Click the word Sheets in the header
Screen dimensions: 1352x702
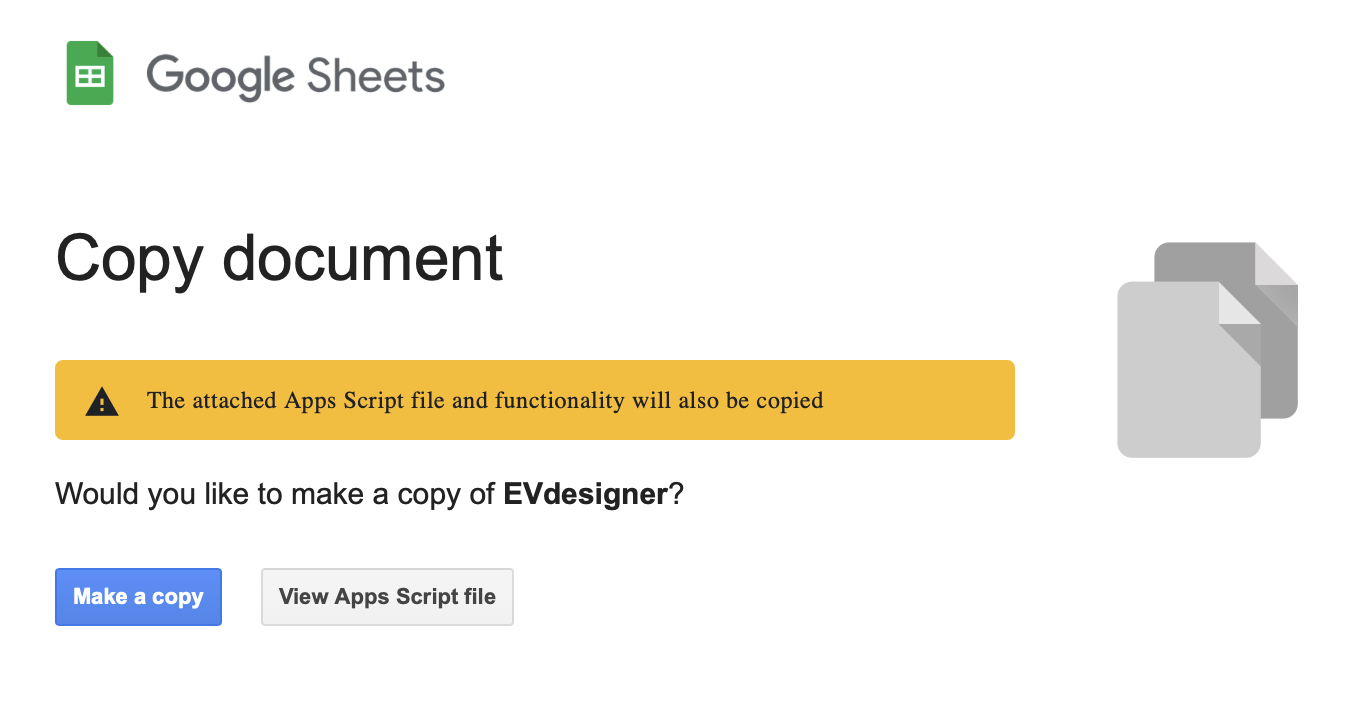(375, 76)
